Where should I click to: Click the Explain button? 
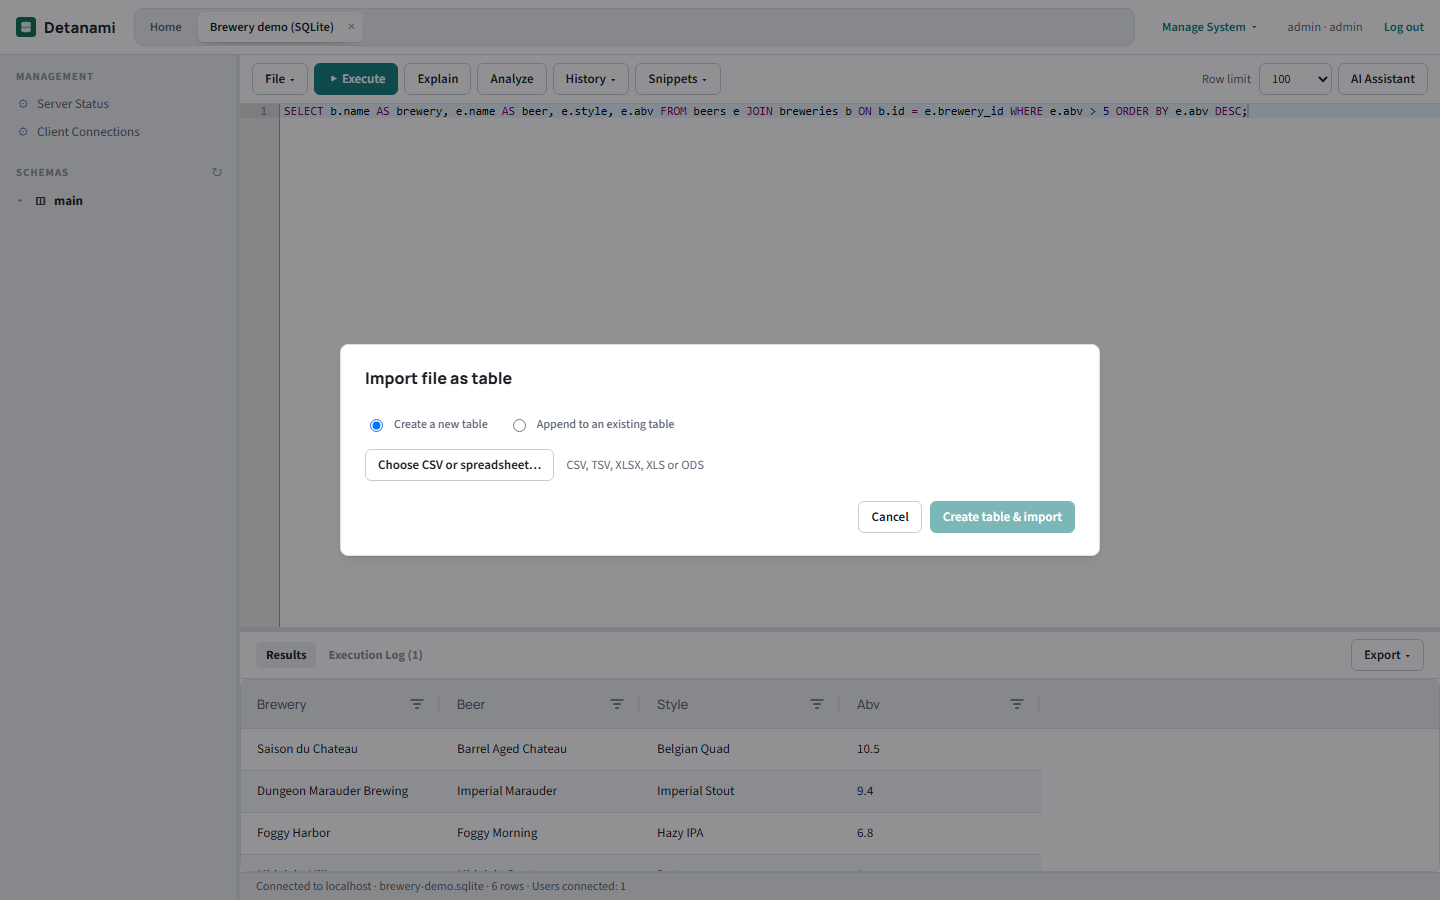click(438, 79)
